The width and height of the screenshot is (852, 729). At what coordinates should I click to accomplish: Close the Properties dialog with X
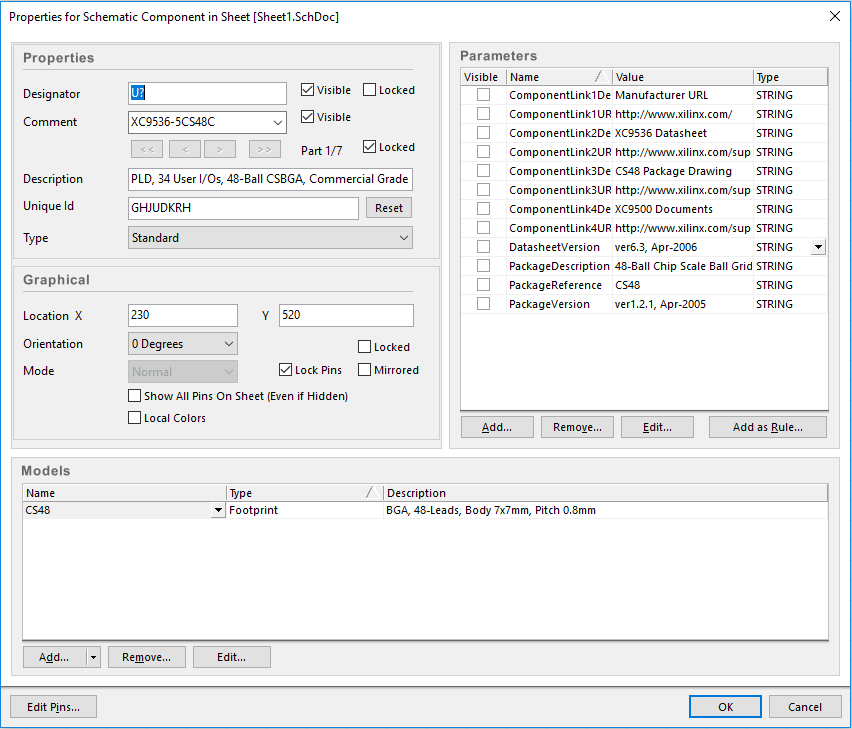coord(835,15)
